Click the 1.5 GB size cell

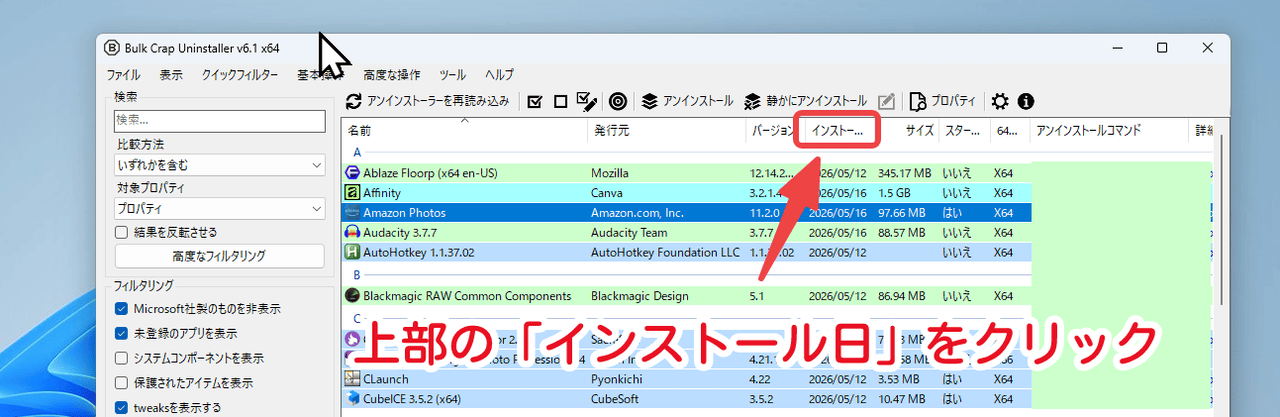pos(895,193)
